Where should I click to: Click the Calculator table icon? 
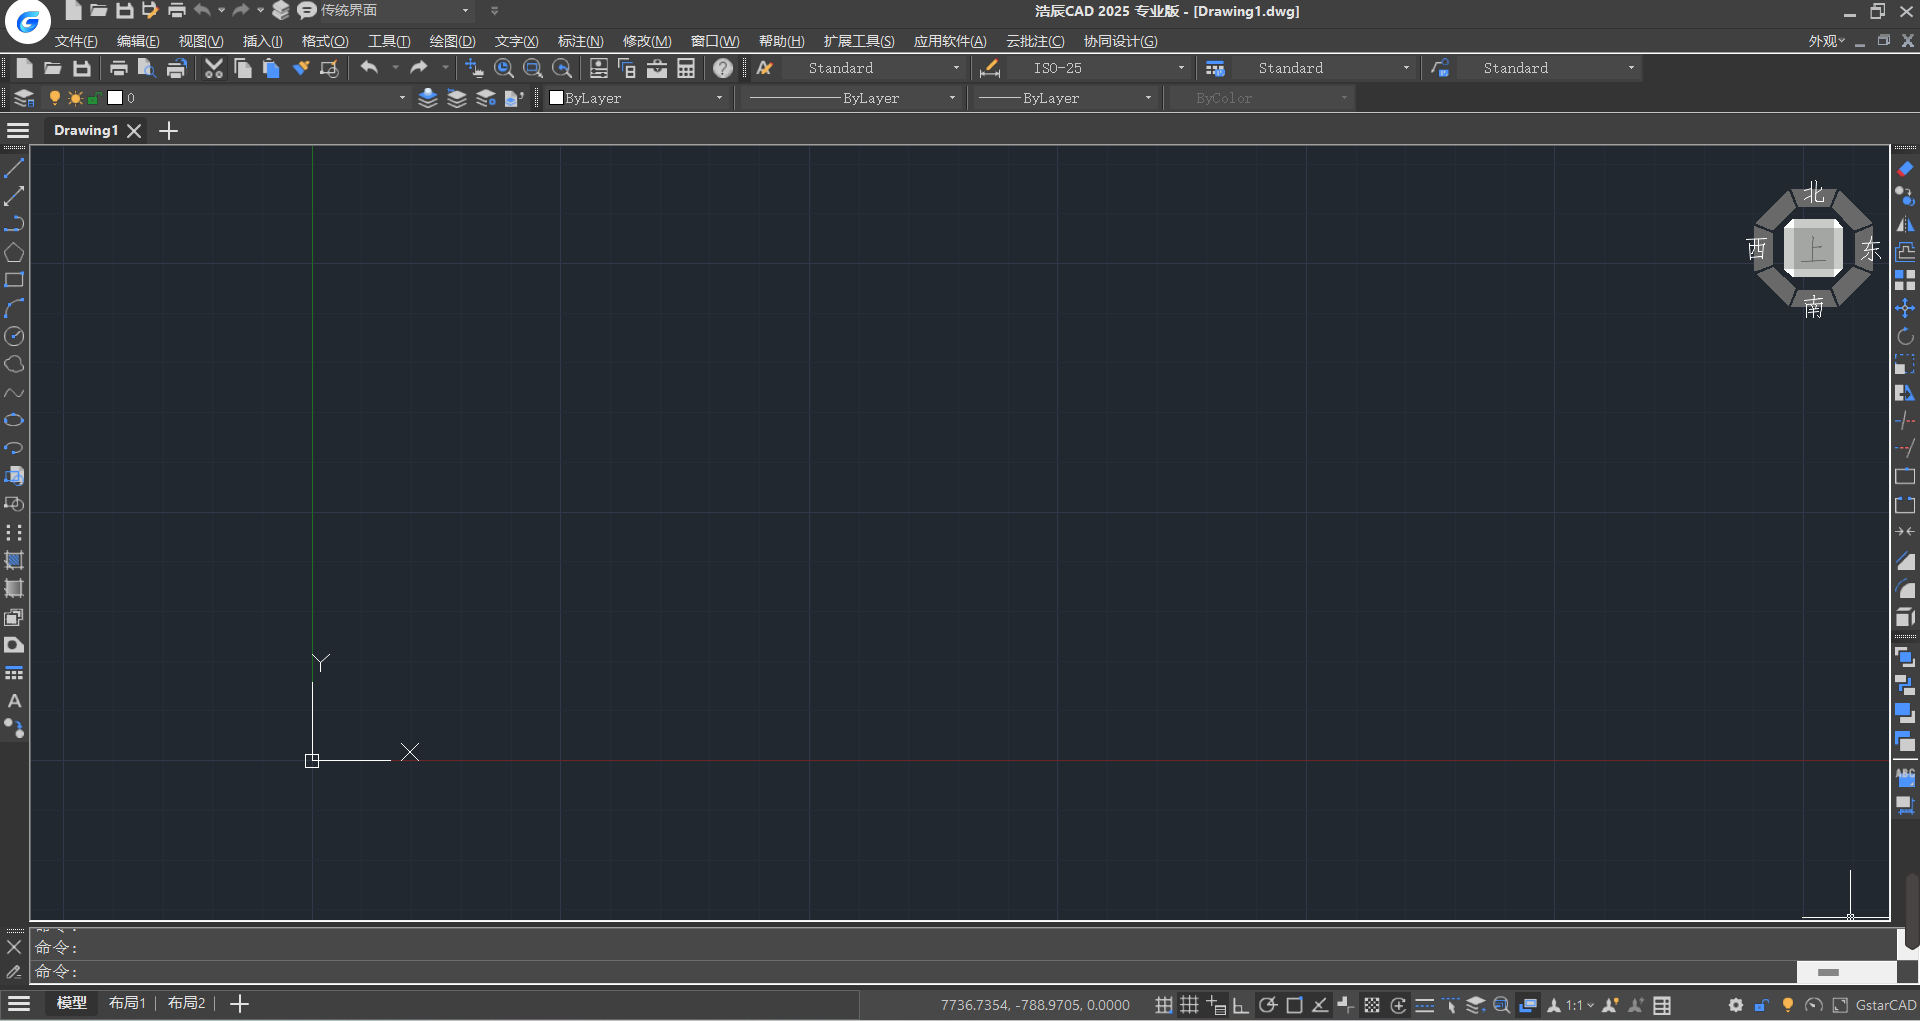click(686, 68)
